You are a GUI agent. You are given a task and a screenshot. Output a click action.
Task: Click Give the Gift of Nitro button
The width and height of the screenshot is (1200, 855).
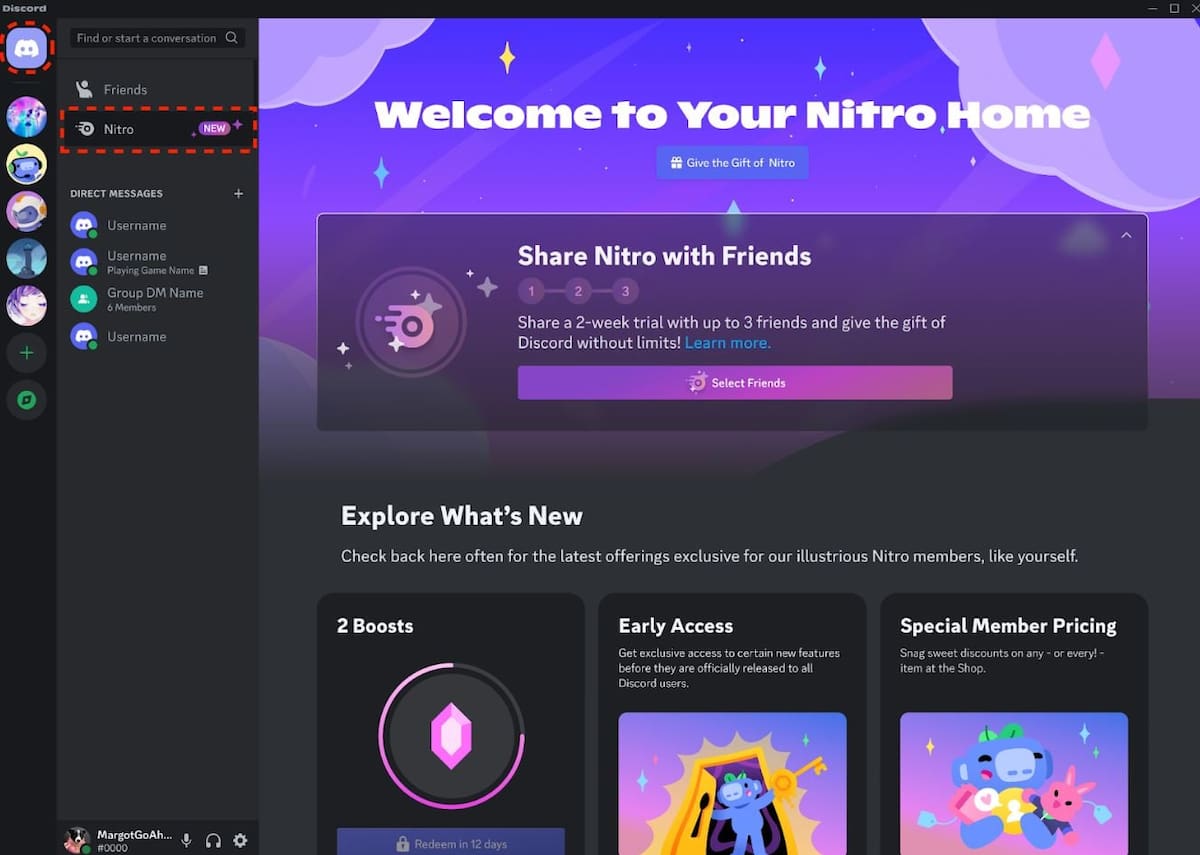732,163
